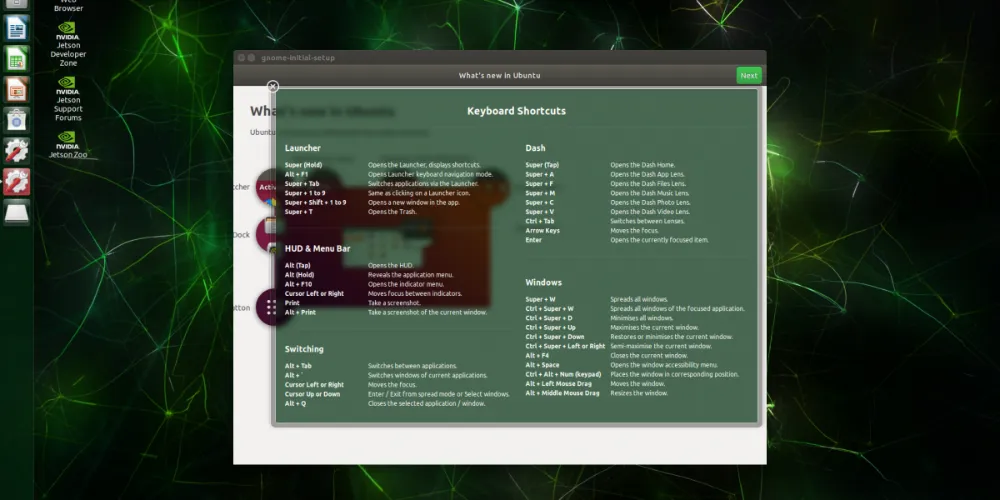Screen dimensions: 1000x500
Task: Click the Keyboard Shortcuts heading
Action: [x=516, y=111]
